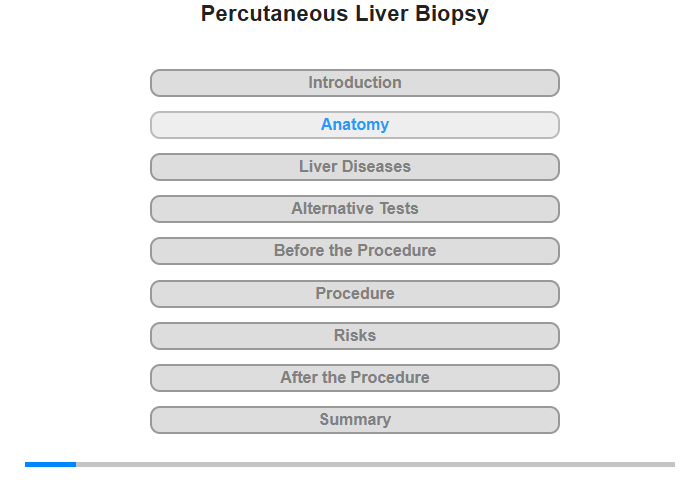Start the Alternative Tests chapter
The width and height of the screenshot is (700, 480).
click(x=355, y=209)
